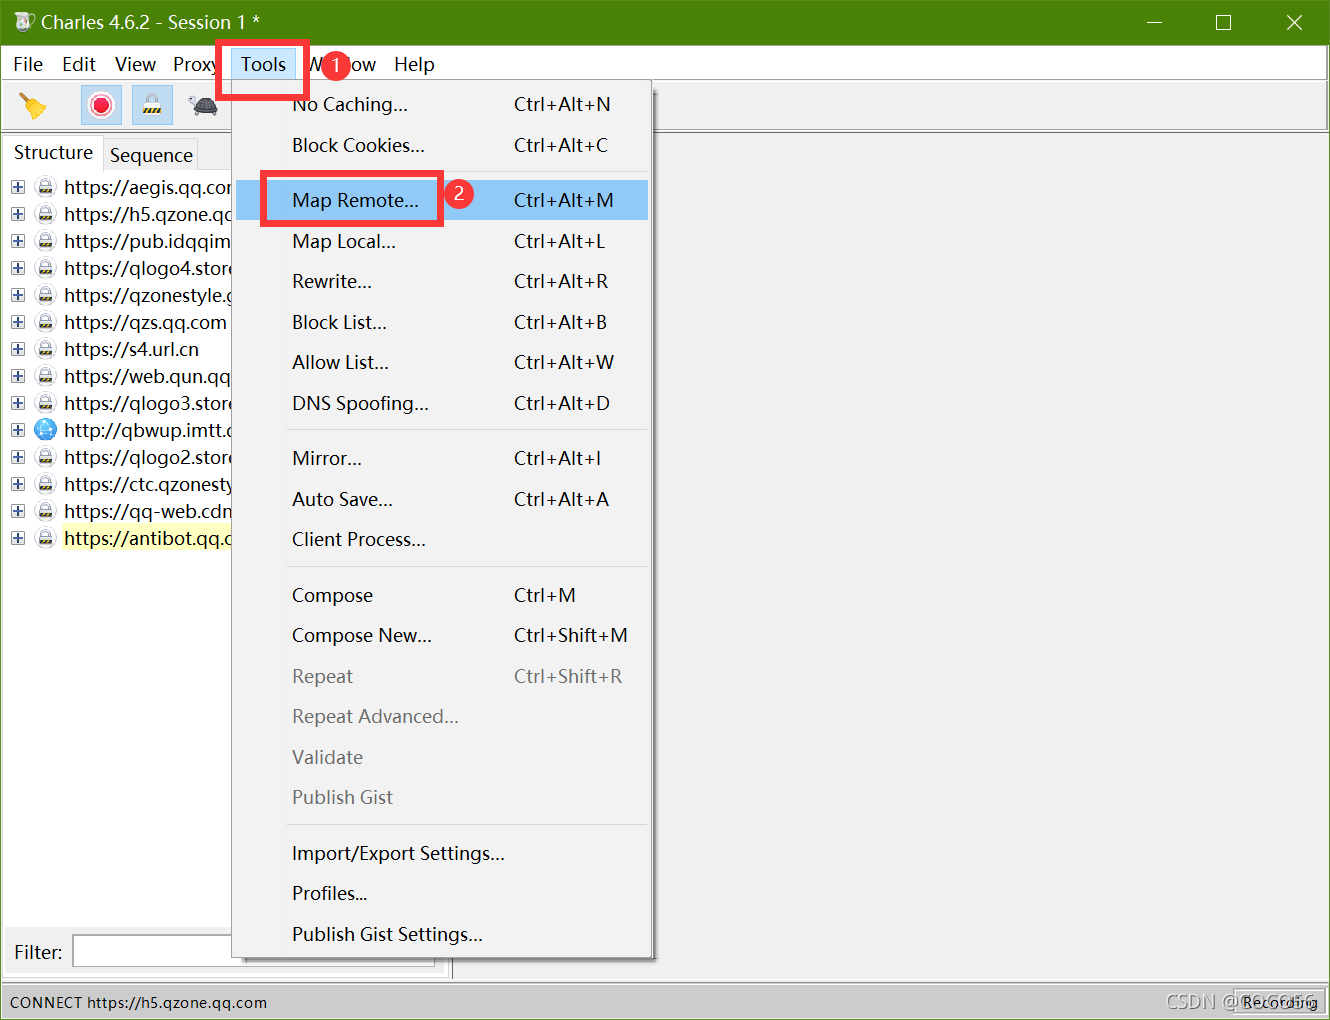Toggle recording with the red record icon
The height and width of the screenshot is (1020, 1330).
100,104
